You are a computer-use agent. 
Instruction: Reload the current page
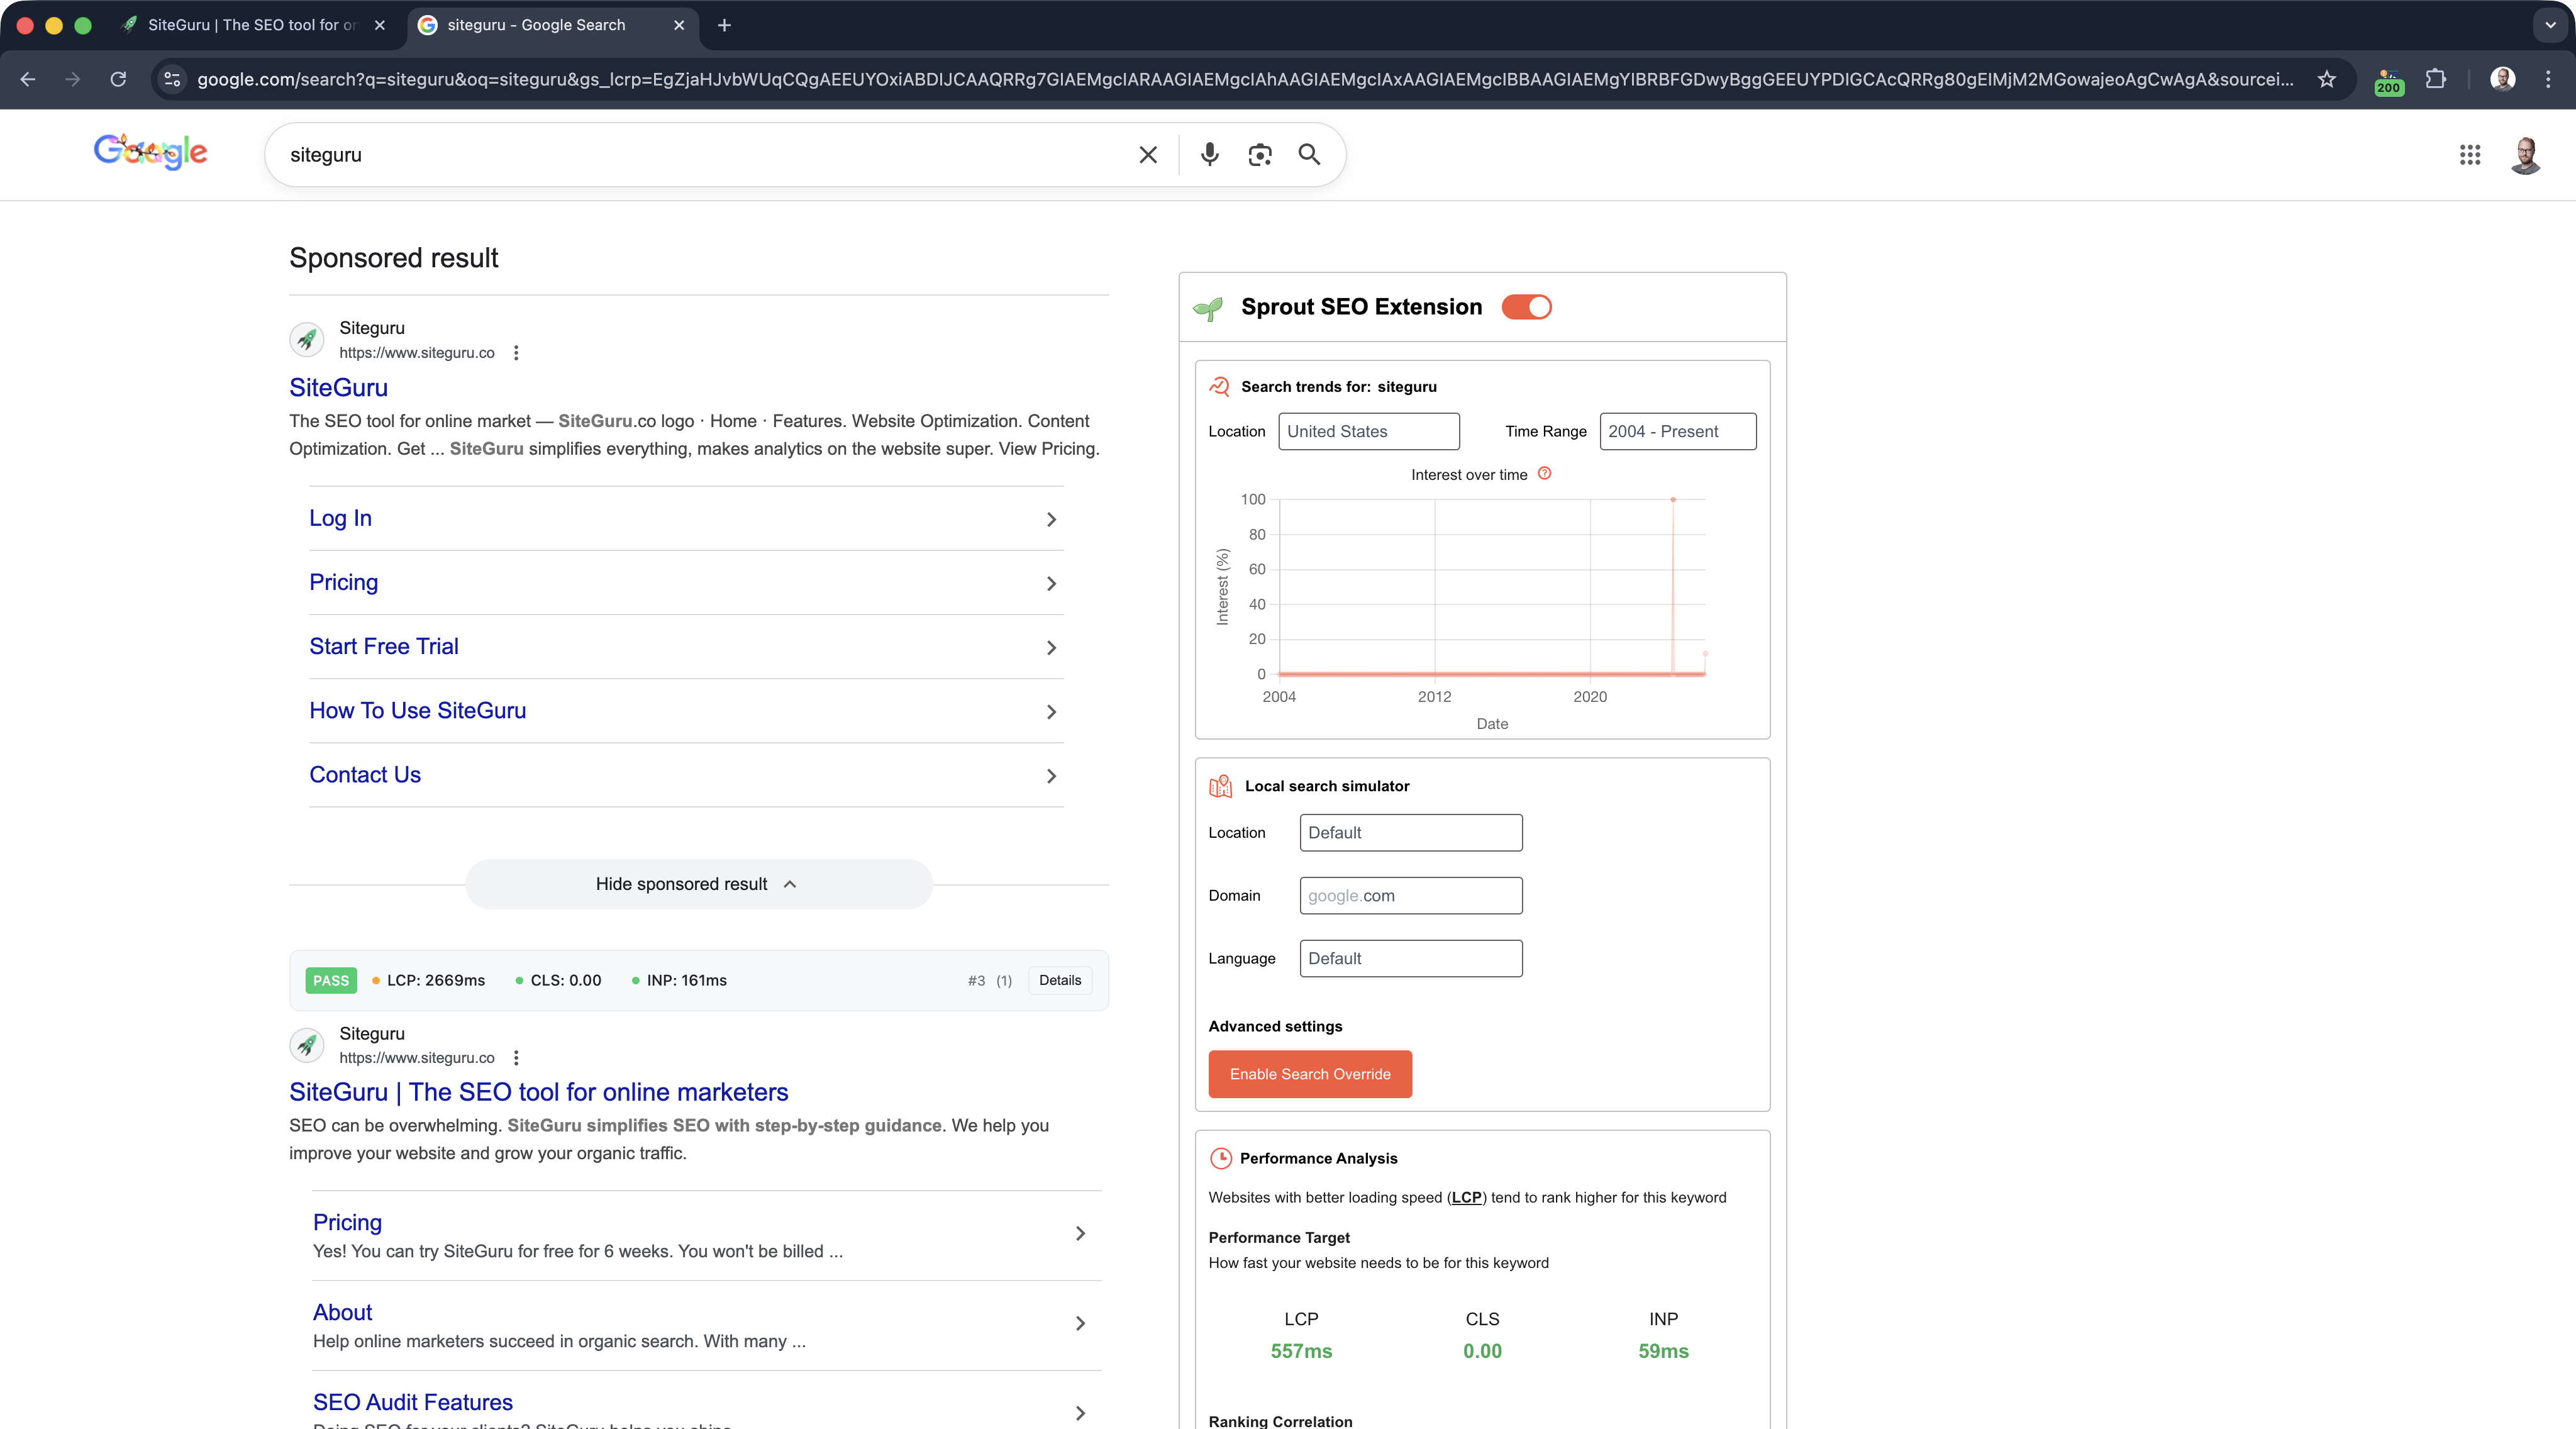[118, 79]
